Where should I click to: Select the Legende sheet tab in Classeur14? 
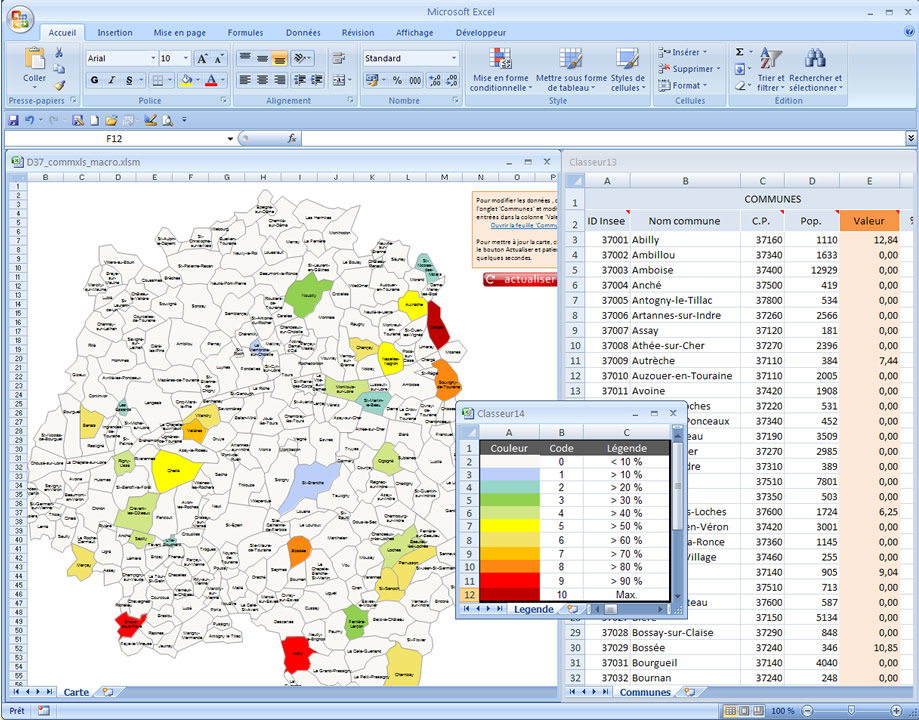pos(533,609)
